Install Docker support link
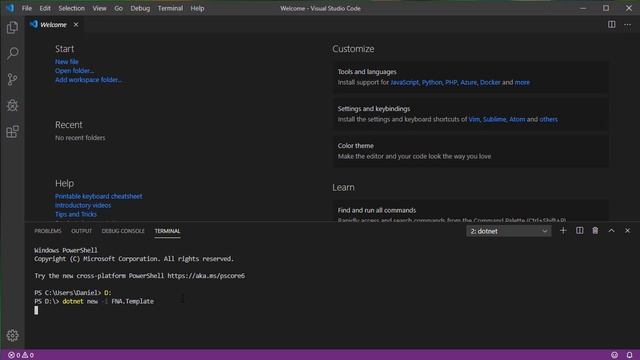Screen dimensions: 640x360 pos(490,82)
